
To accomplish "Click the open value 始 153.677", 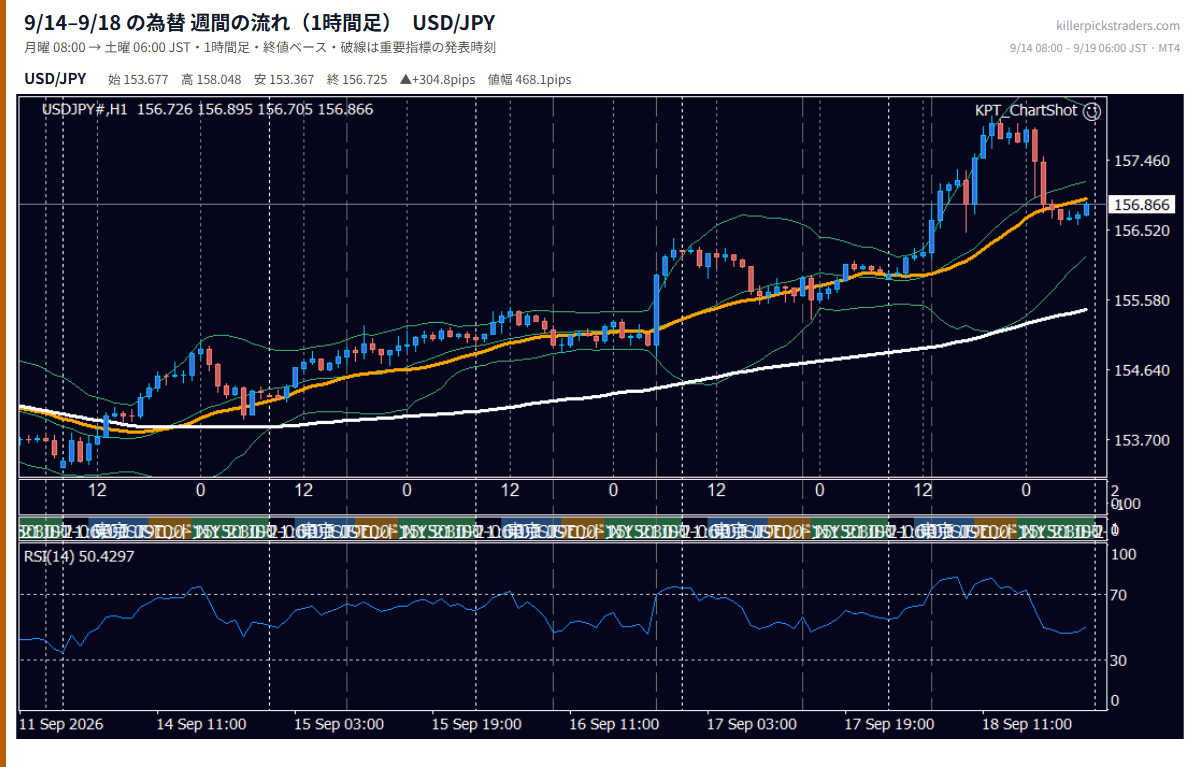I will (x=138, y=80).
